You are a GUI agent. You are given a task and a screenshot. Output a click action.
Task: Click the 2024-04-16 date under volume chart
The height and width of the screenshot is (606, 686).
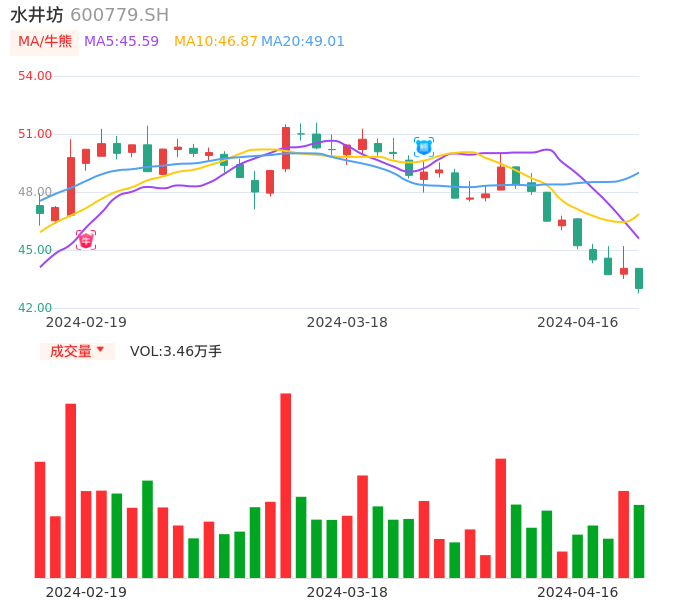point(578,592)
